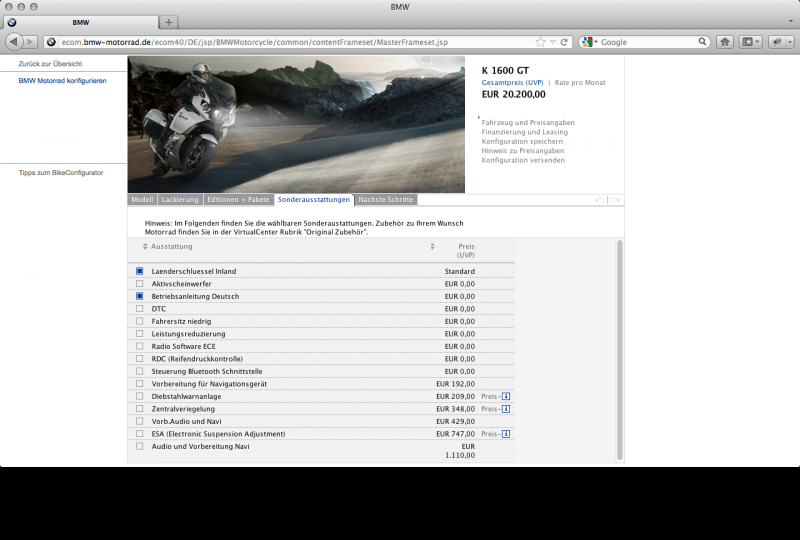Switch to the Modell tab
Screen dimensions: 800x540
(142, 200)
